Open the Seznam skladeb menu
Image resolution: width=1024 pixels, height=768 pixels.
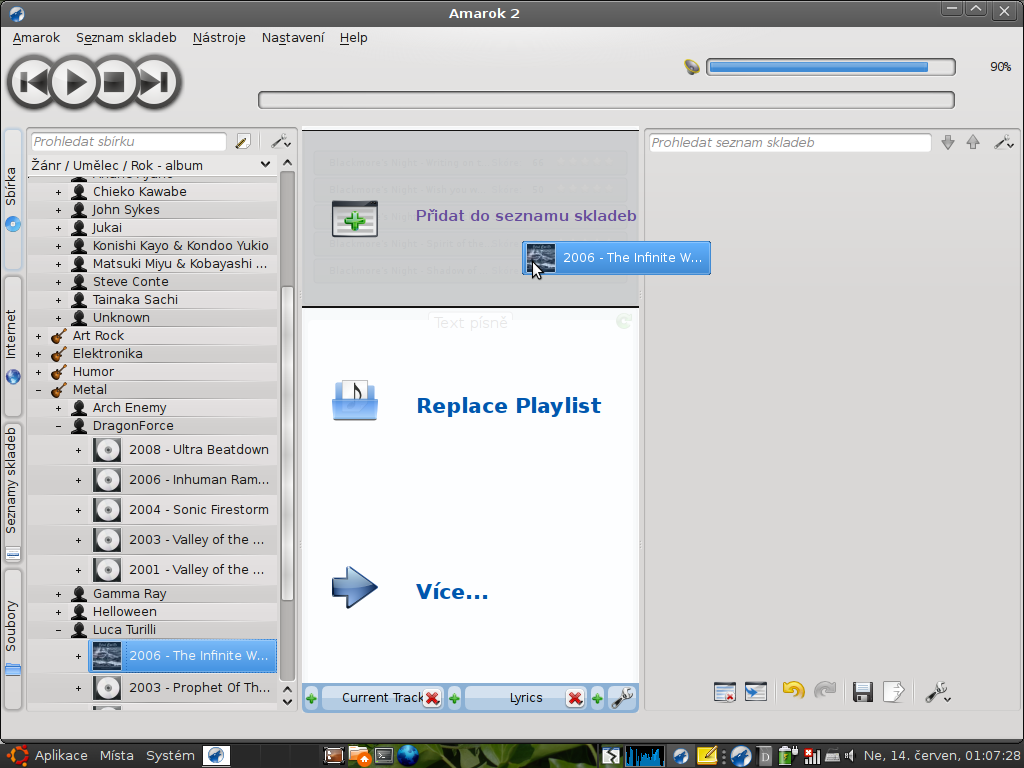126,38
